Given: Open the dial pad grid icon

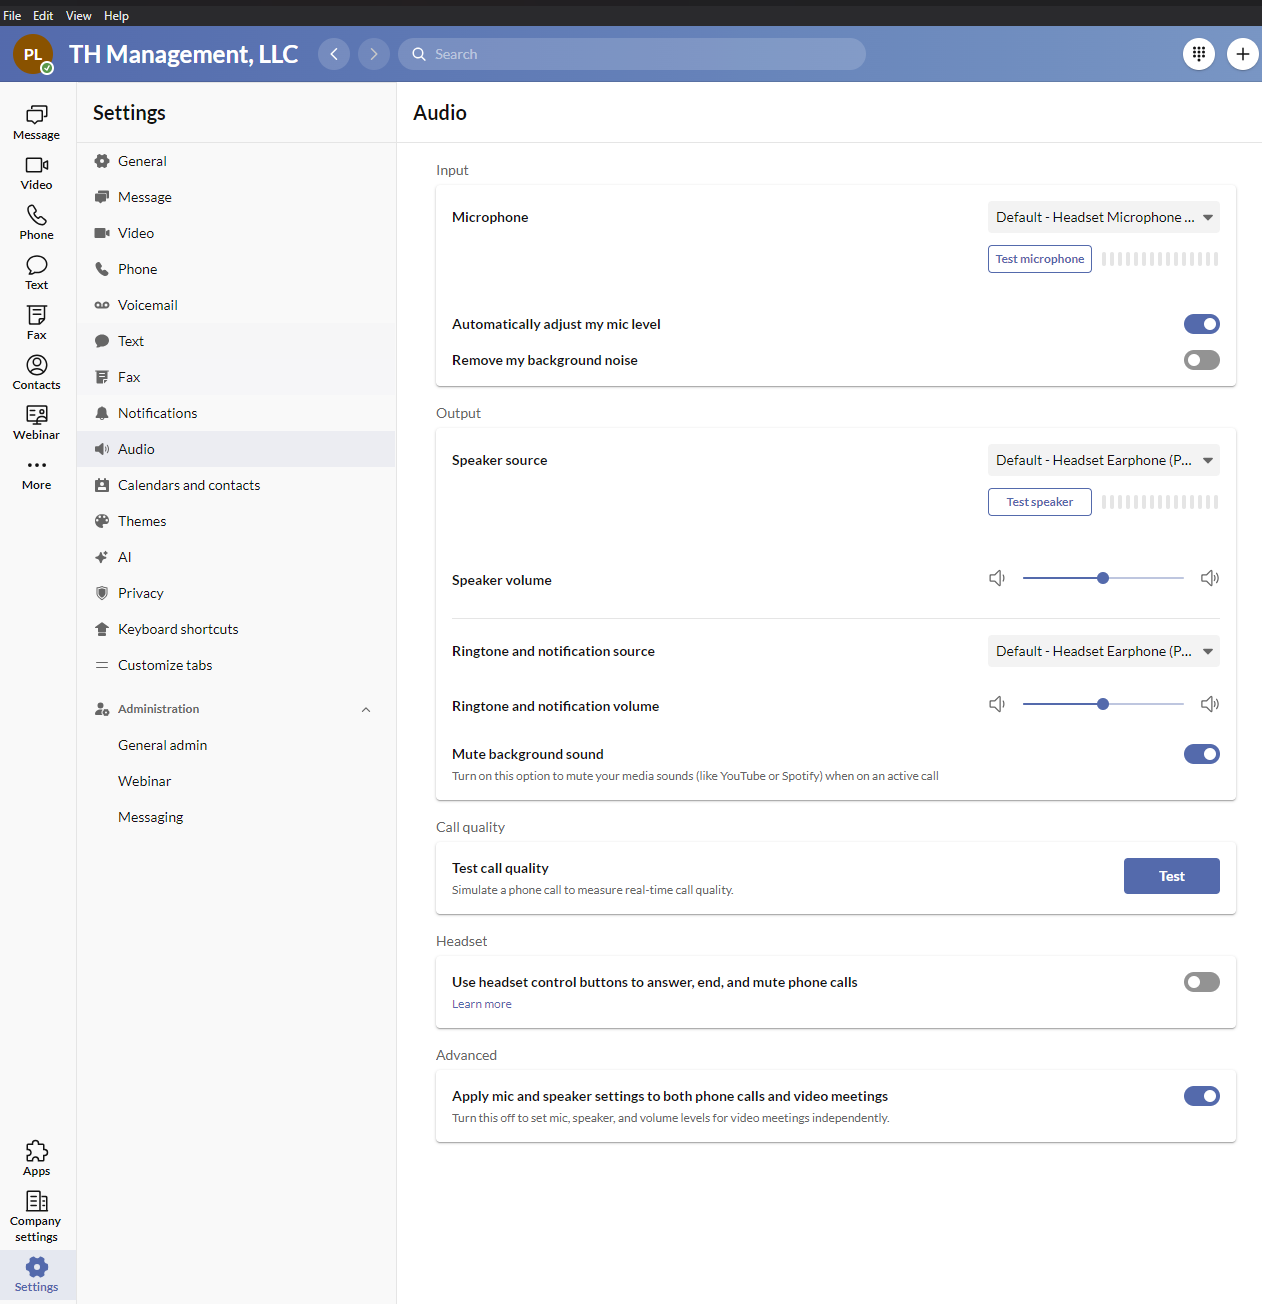Looking at the screenshot, I should 1199,54.
